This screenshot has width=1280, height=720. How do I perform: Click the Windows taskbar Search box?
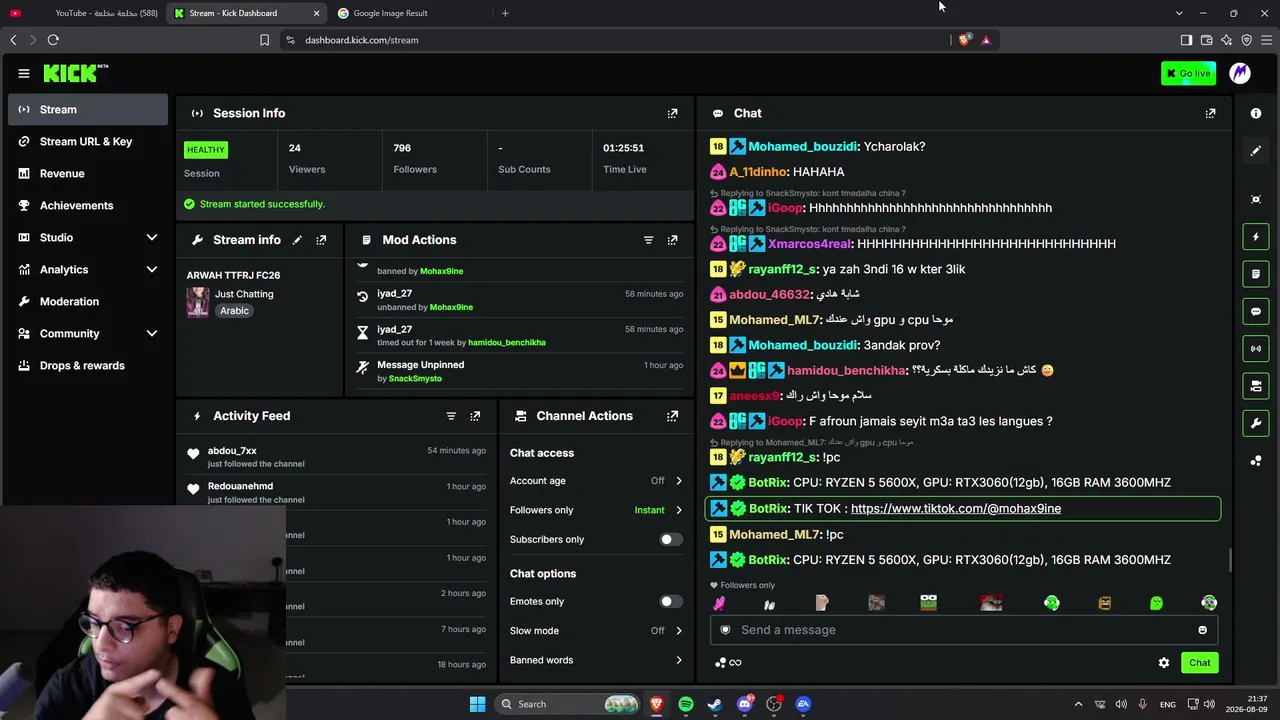568,704
